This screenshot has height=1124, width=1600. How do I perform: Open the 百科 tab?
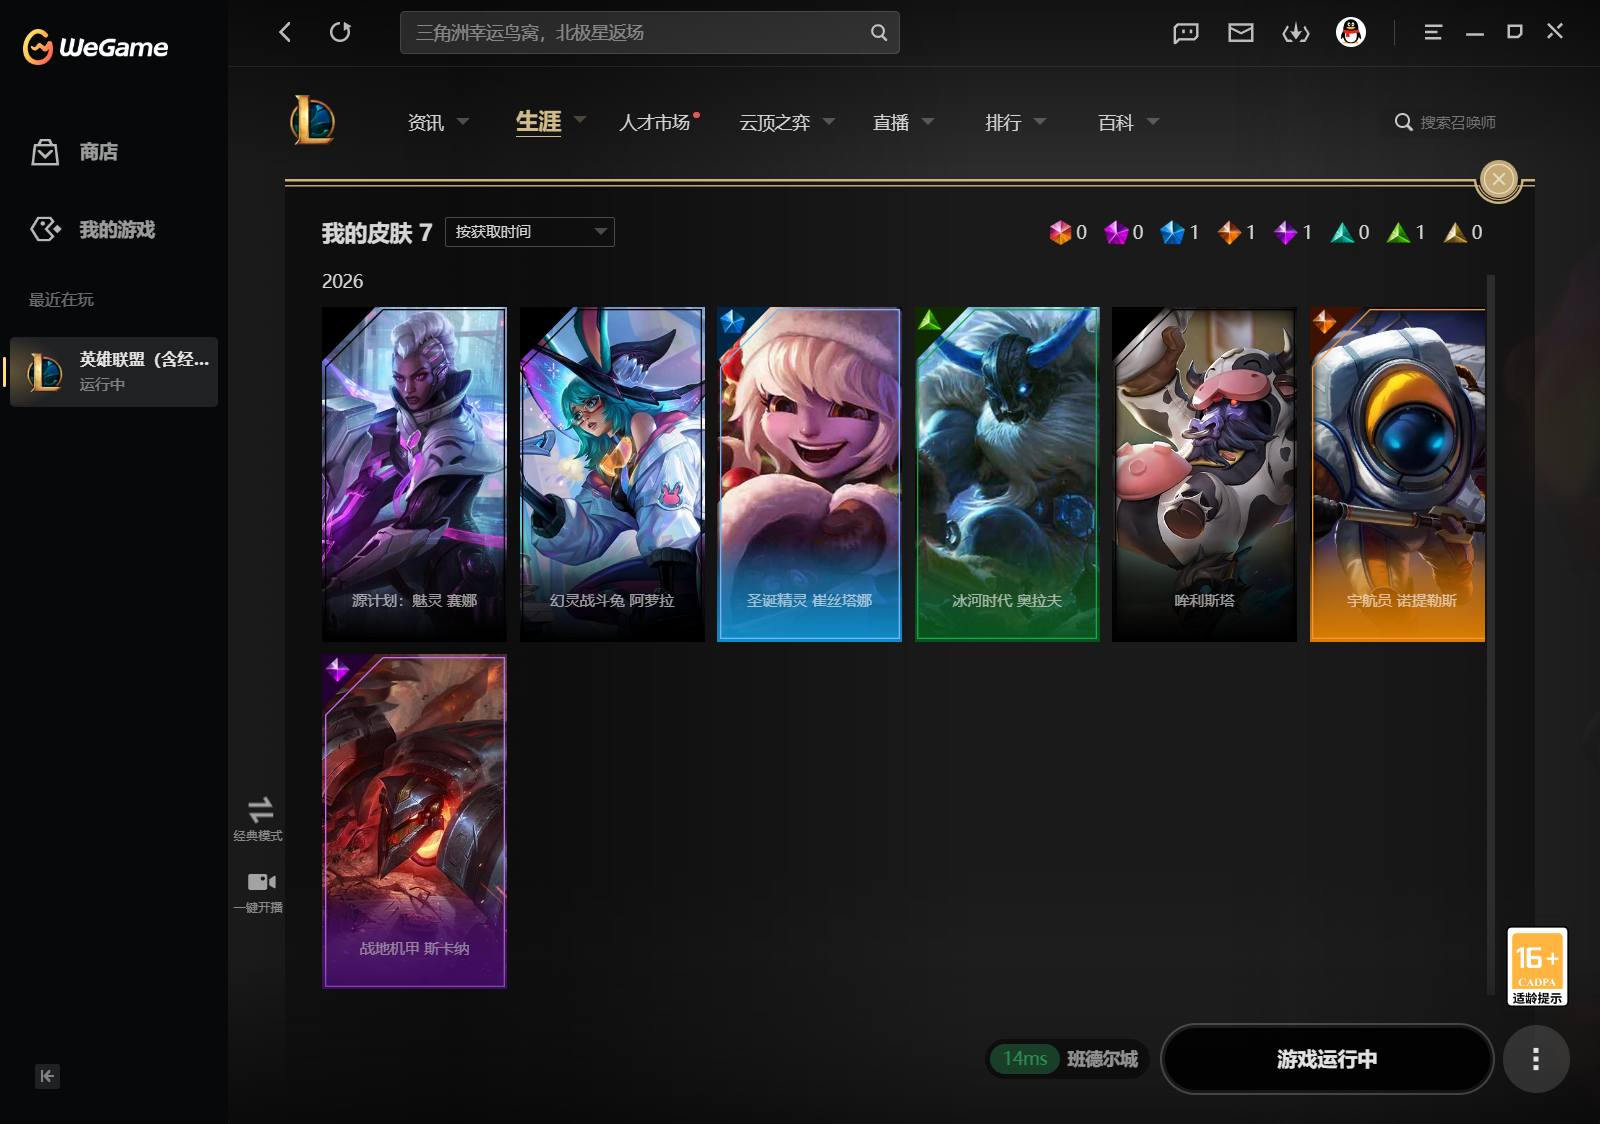(x=1116, y=122)
